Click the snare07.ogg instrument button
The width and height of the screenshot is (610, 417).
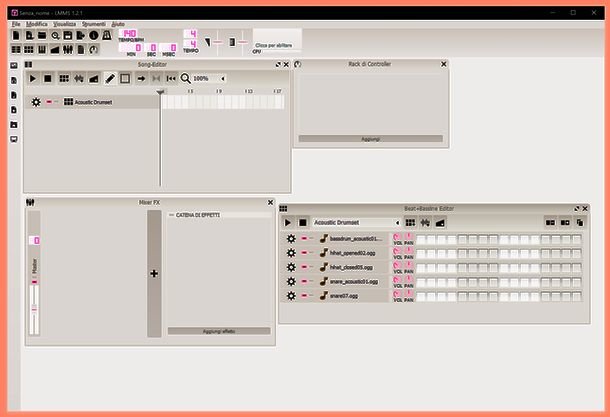click(x=354, y=296)
